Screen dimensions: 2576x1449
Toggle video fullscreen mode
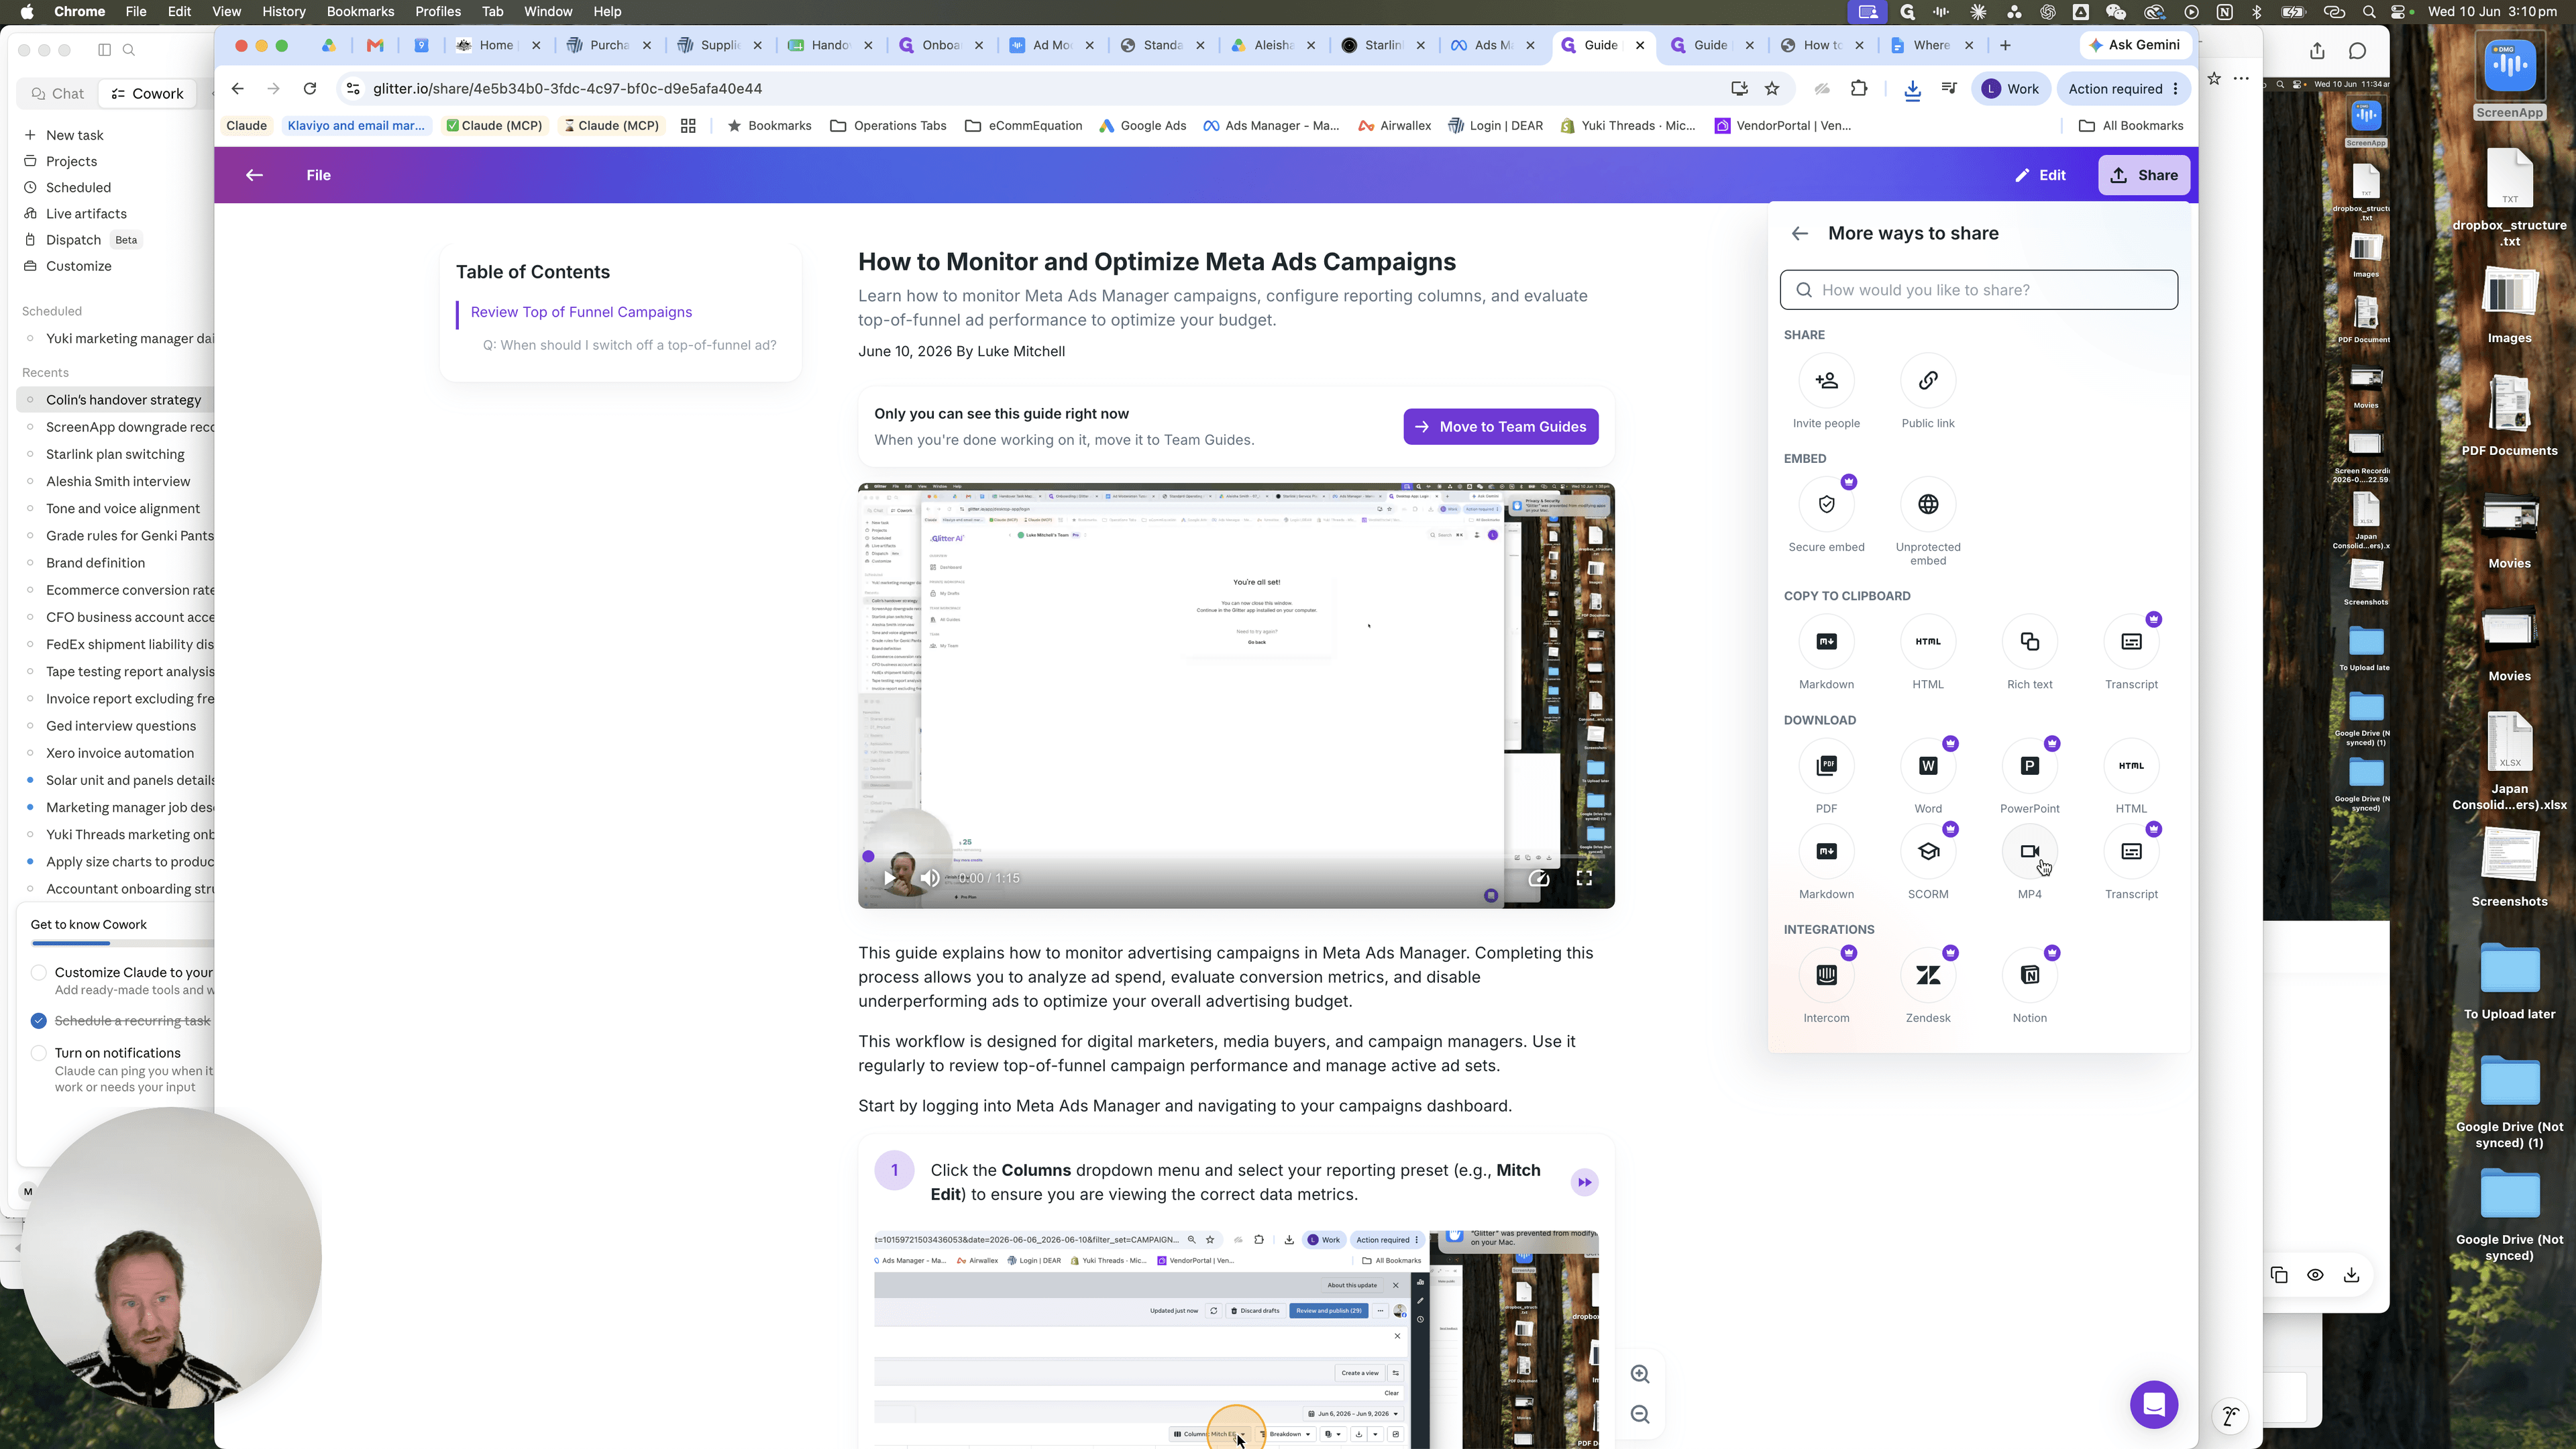1584,879
